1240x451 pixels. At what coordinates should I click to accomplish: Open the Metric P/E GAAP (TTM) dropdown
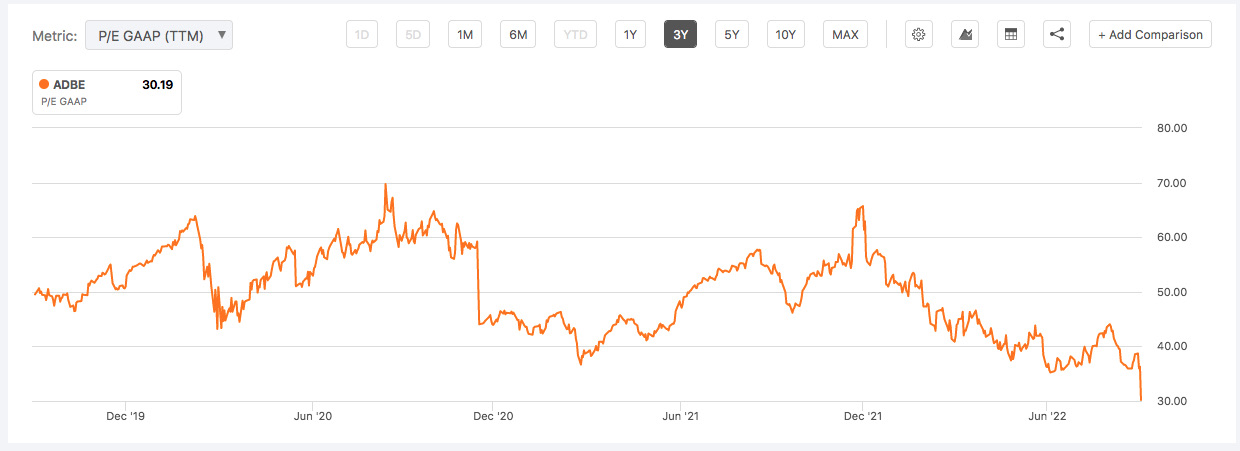point(159,36)
